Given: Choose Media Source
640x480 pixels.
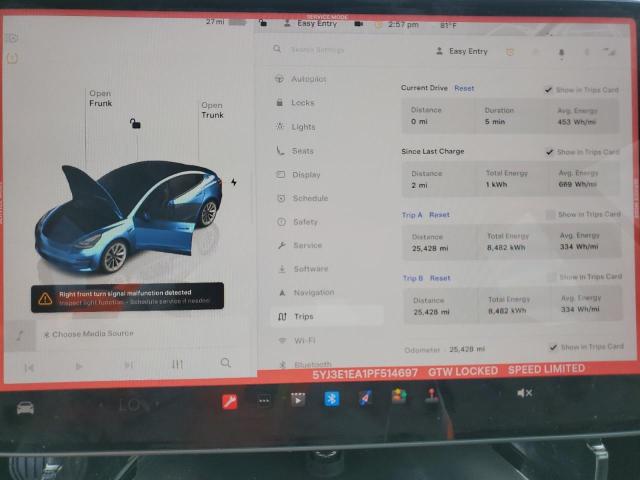Looking at the screenshot, I should [x=89, y=334].
